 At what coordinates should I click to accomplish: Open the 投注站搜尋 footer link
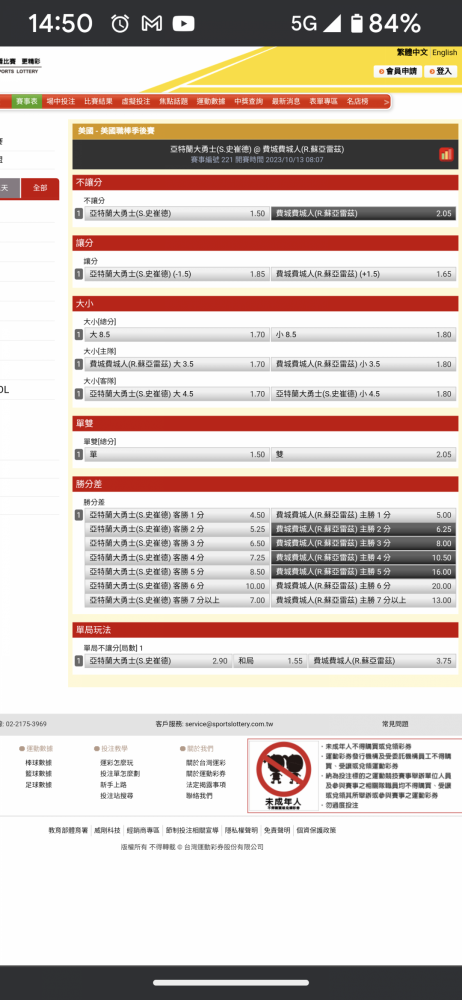tap(117, 795)
